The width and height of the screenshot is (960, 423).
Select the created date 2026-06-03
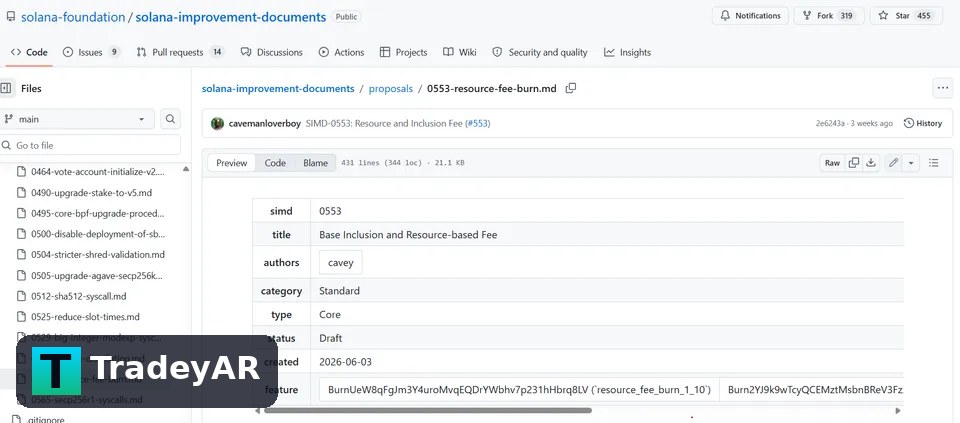345,362
